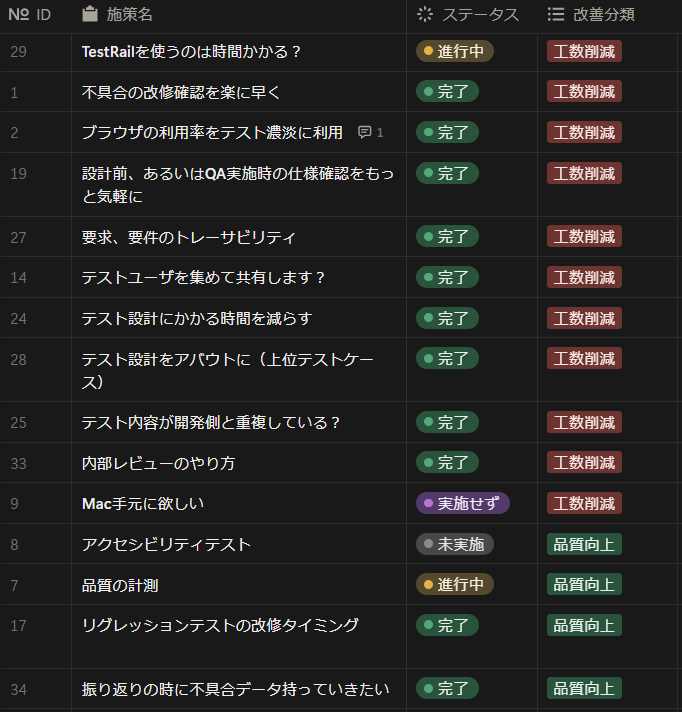
Task: Click the 品質向上 tag on the 品質の計測 row
Action: (584, 584)
